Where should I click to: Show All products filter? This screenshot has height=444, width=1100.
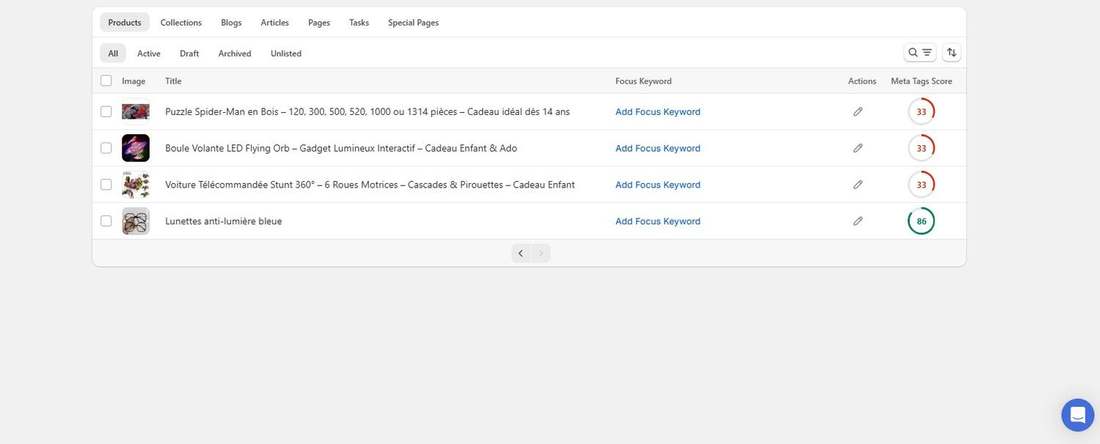(x=113, y=53)
